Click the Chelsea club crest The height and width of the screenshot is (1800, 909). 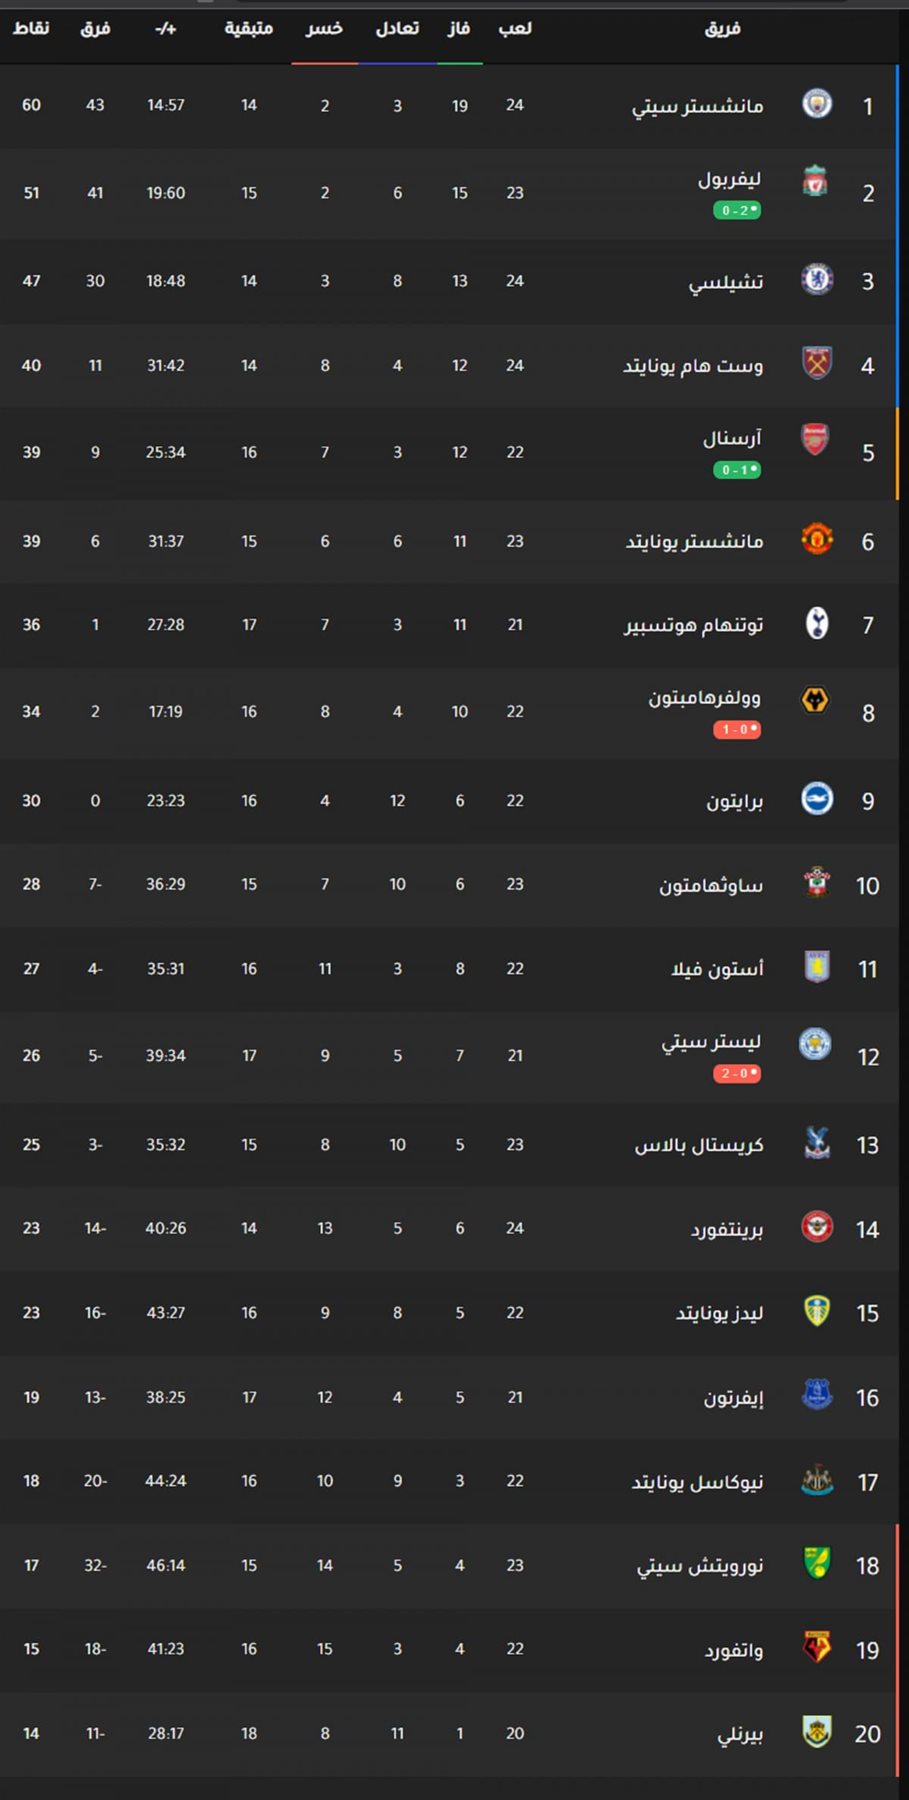coord(817,279)
